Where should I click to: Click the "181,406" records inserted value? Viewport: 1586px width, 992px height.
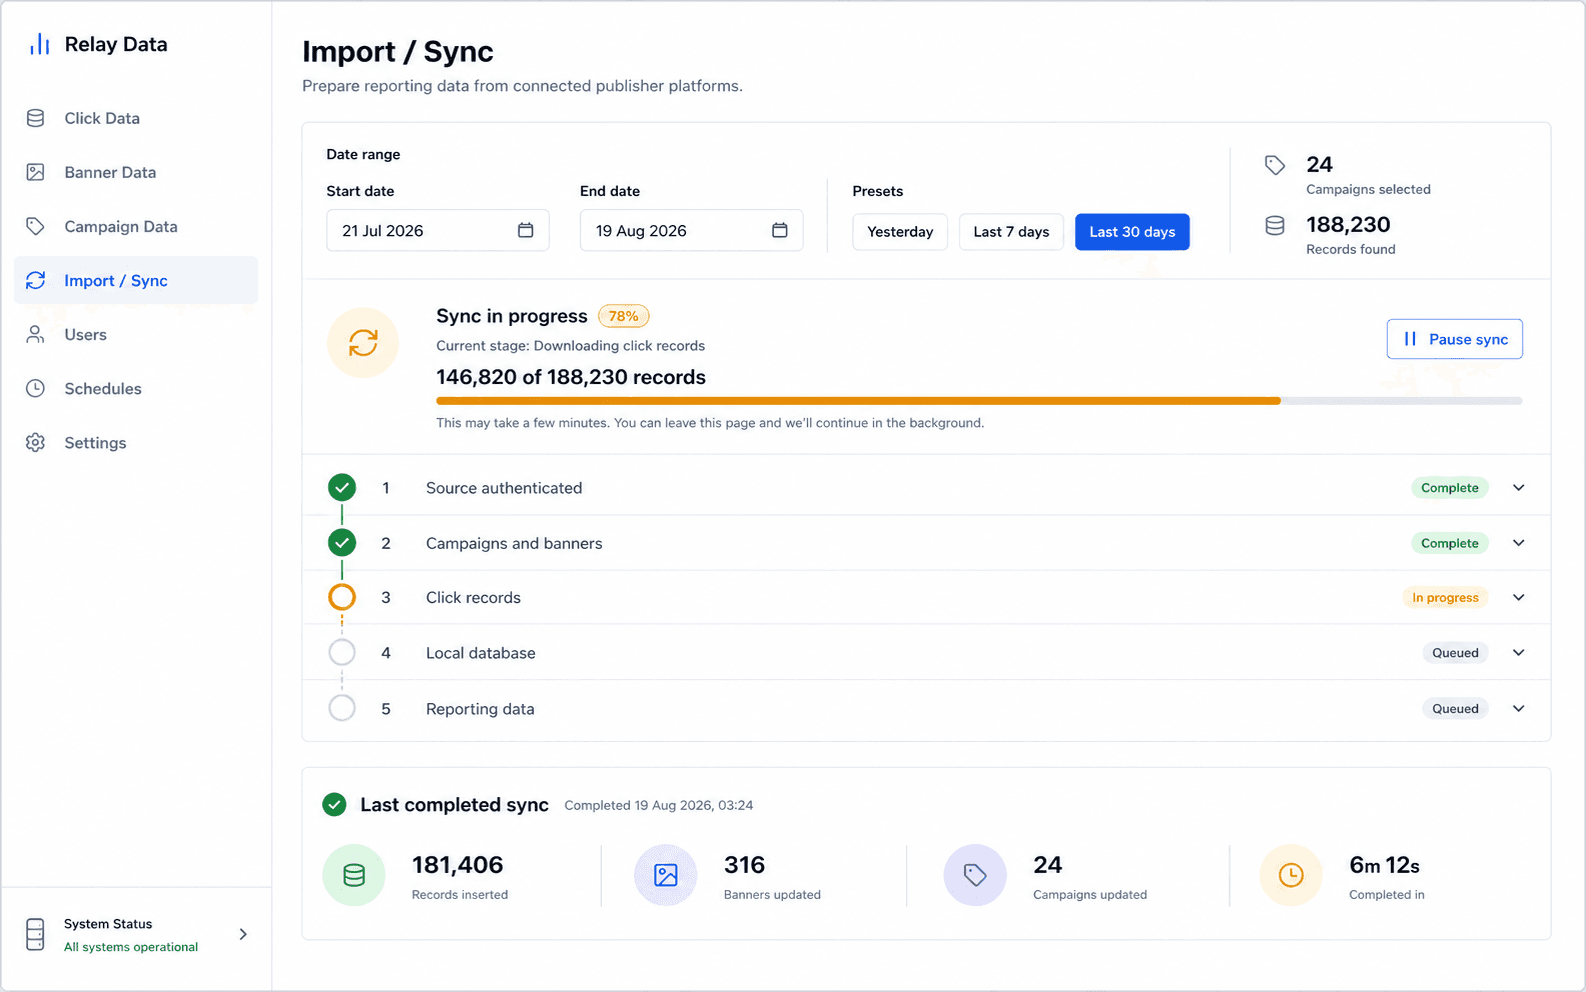pyautogui.click(x=457, y=865)
